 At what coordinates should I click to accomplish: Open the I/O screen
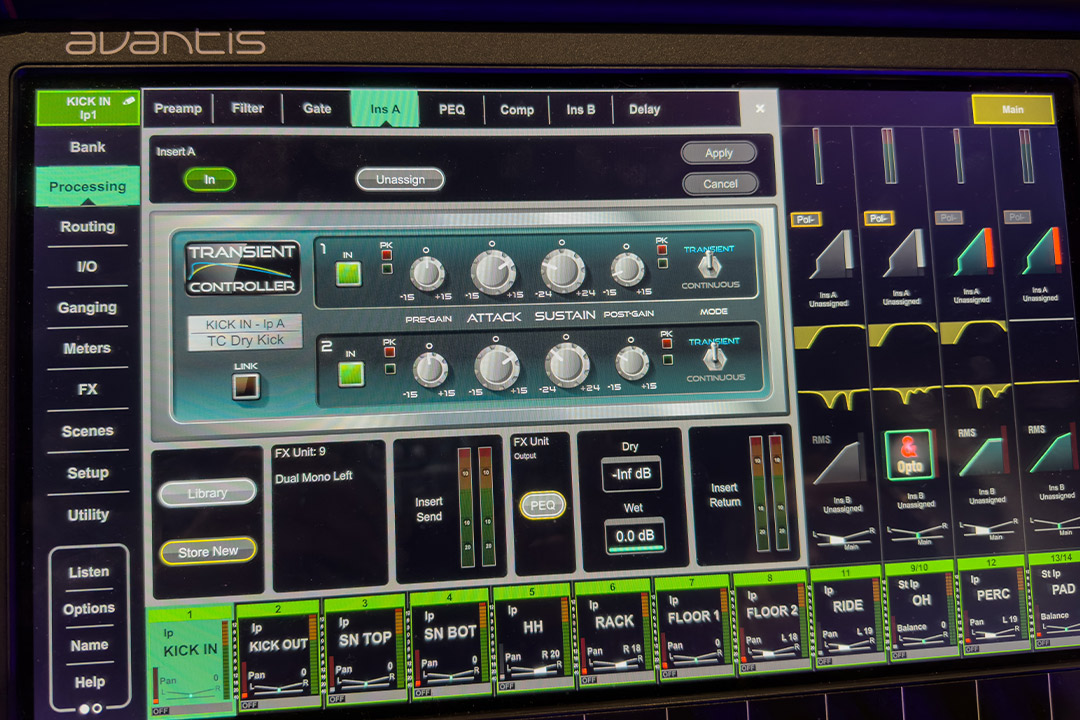87,267
